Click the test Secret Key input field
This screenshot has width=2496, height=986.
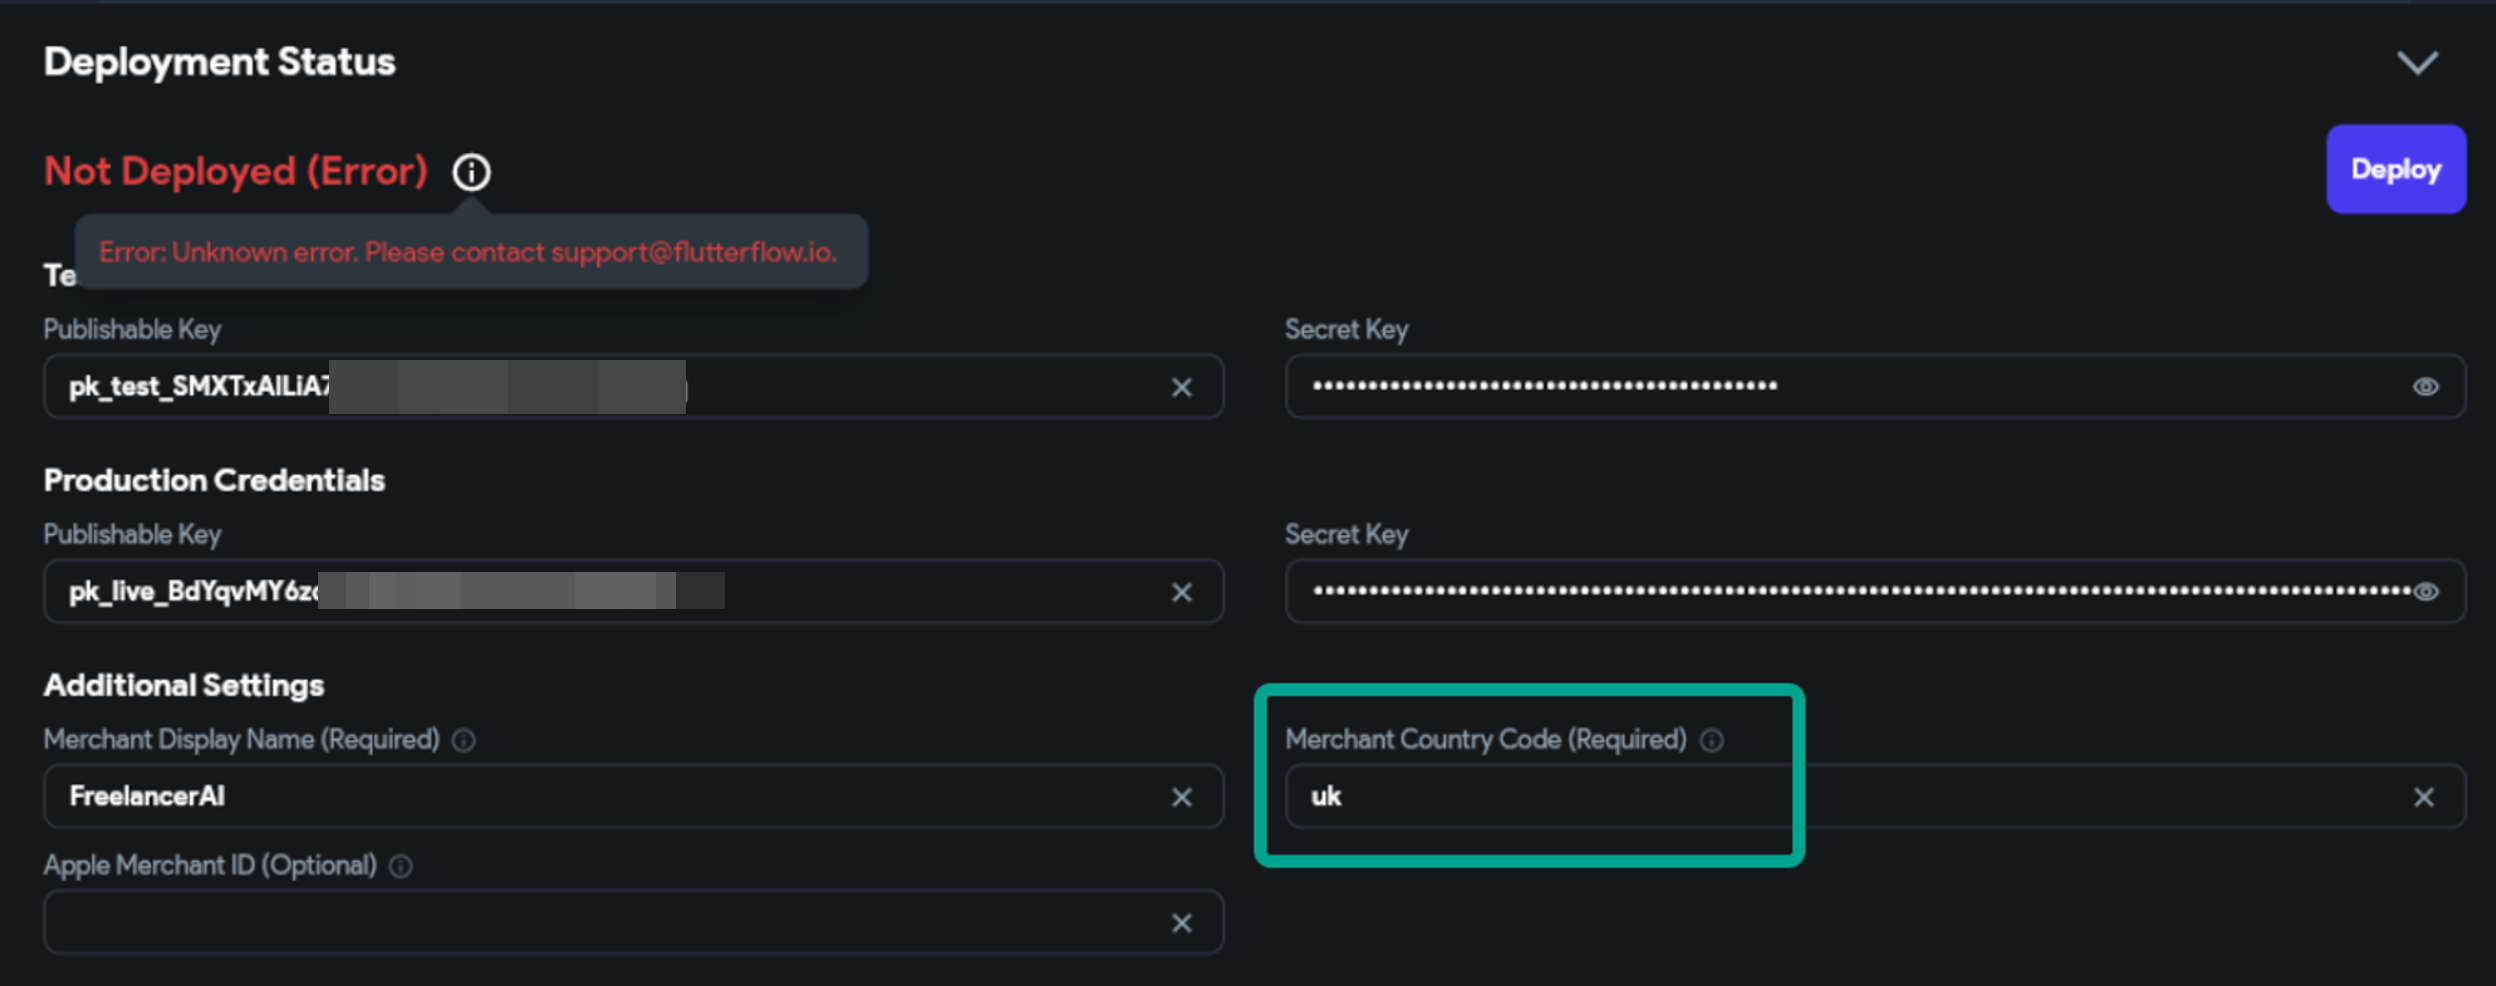[1875, 386]
